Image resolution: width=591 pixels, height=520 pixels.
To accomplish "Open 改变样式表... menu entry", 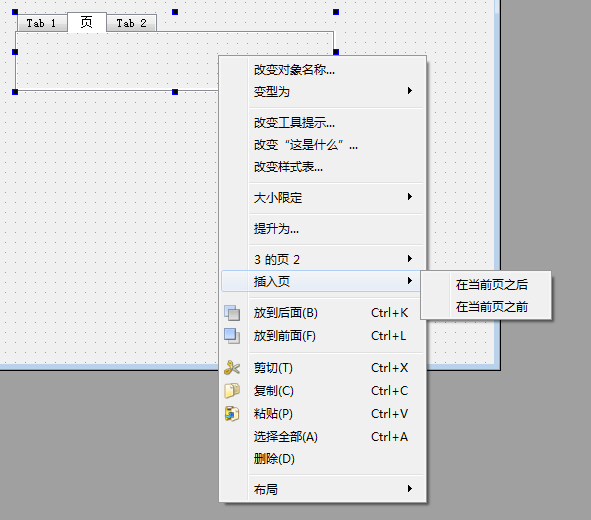I will point(323,167).
